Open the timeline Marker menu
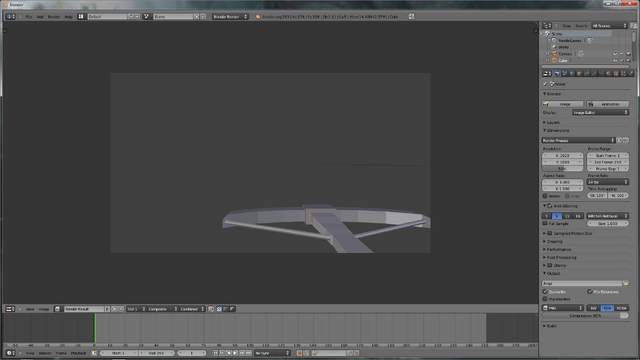Screen dimensions: 640x360 [x=45, y=353]
